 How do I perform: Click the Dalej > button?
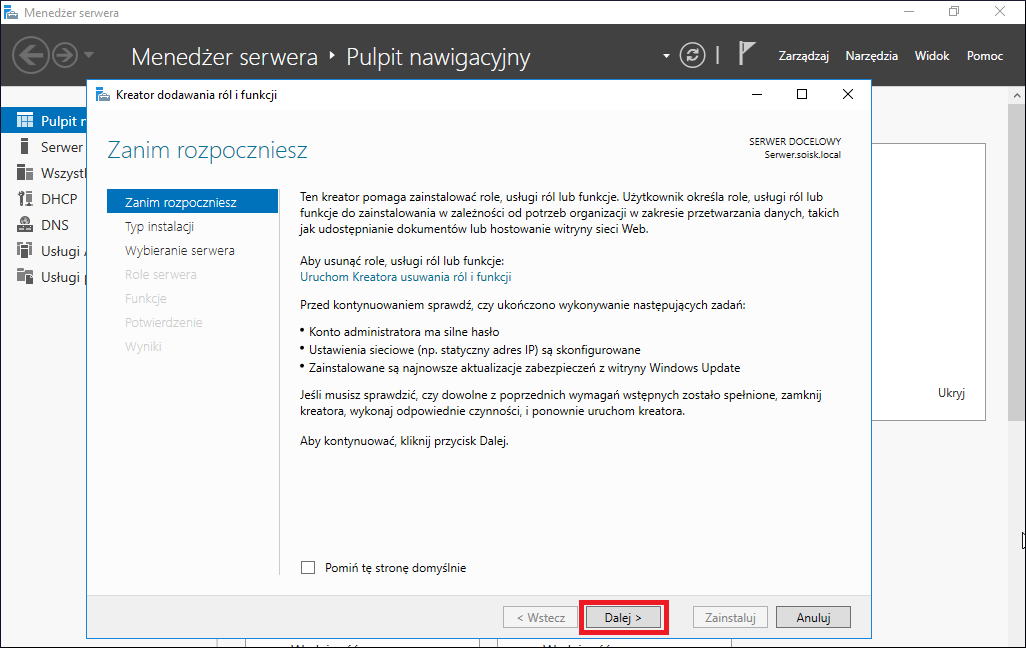tap(623, 617)
